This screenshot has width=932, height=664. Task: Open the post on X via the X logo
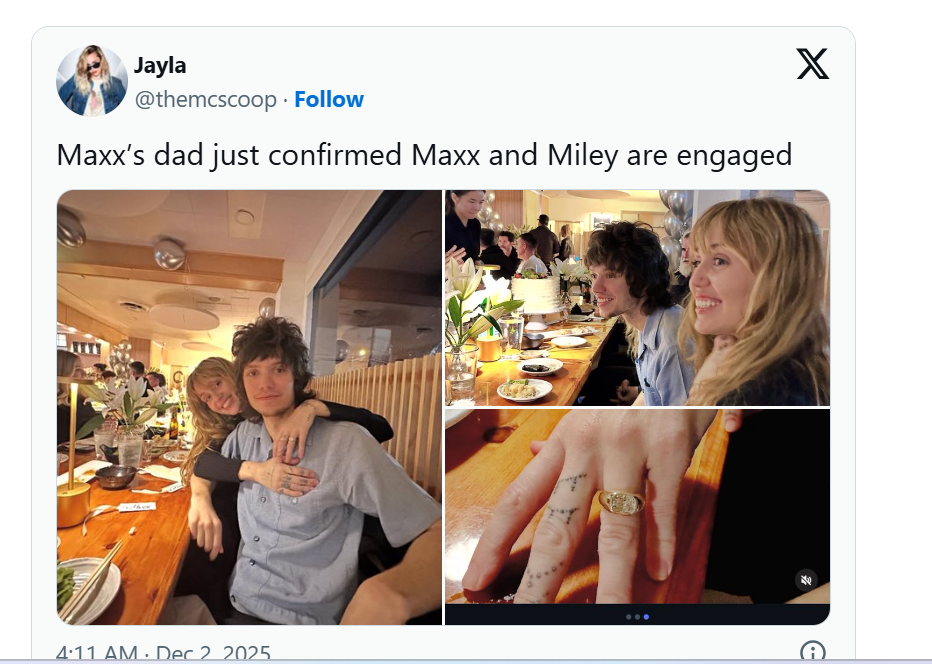click(811, 64)
